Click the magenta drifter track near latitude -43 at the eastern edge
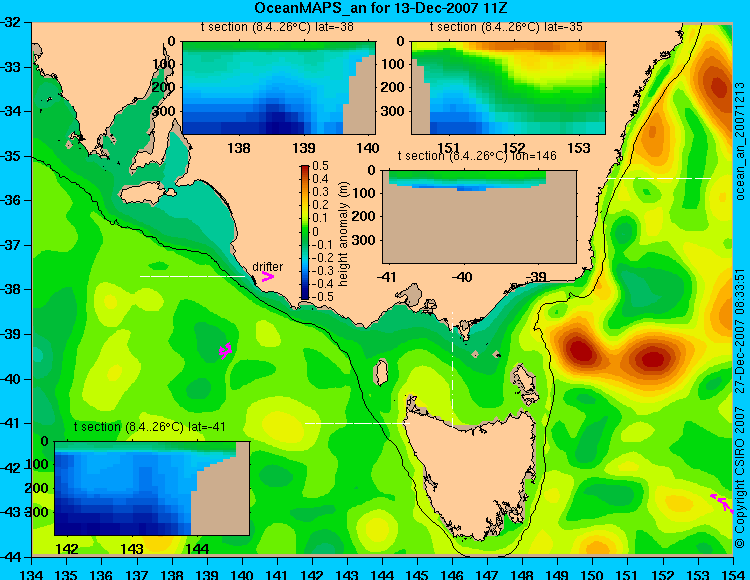The width and height of the screenshot is (750, 580). [722, 503]
